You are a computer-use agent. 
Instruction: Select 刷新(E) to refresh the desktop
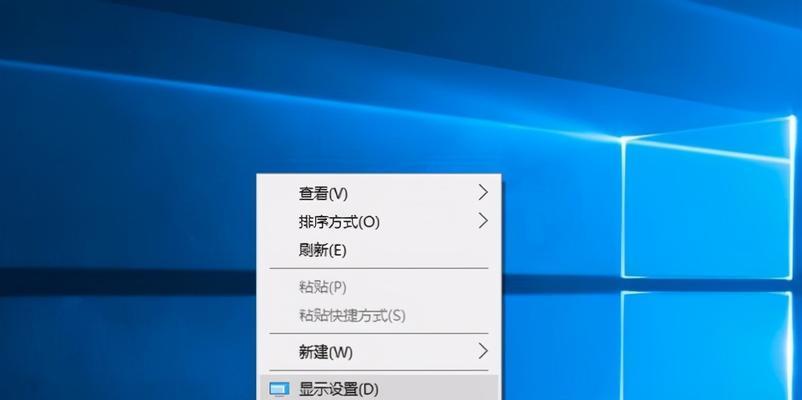pyautogui.click(x=378, y=251)
